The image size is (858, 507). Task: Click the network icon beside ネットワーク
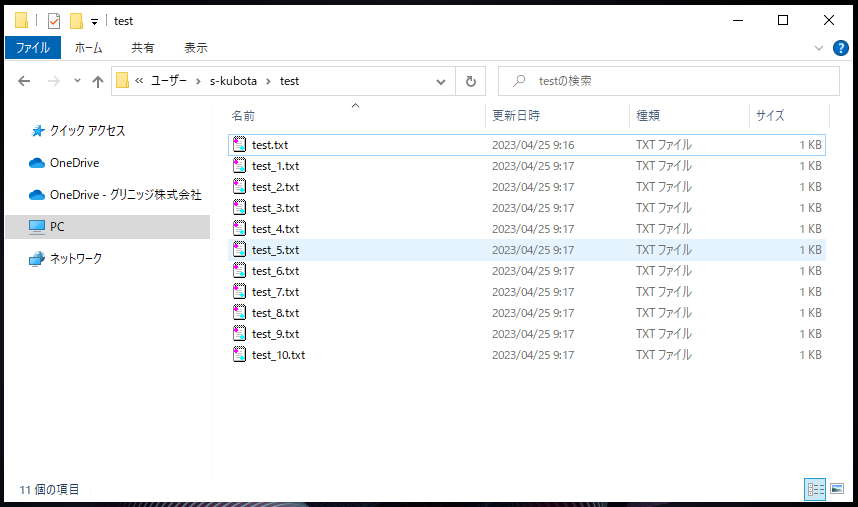pyautogui.click(x=37, y=258)
